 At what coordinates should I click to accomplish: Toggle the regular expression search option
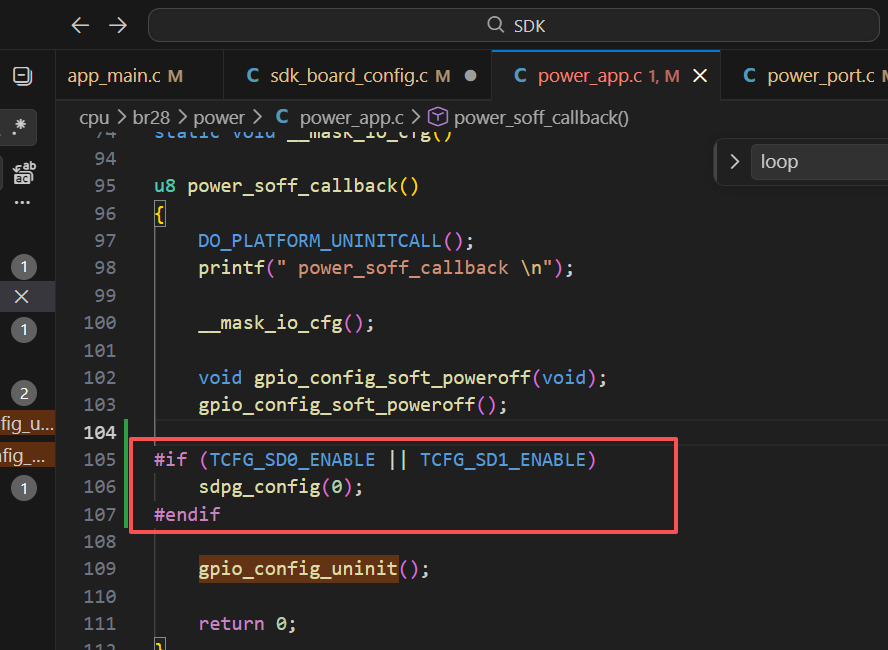pos(20,125)
